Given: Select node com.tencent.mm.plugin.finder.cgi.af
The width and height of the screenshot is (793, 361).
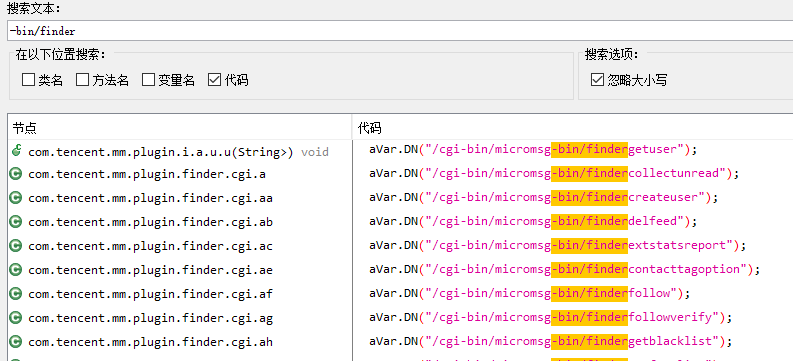Looking at the screenshot, I should tap(151, 294).
